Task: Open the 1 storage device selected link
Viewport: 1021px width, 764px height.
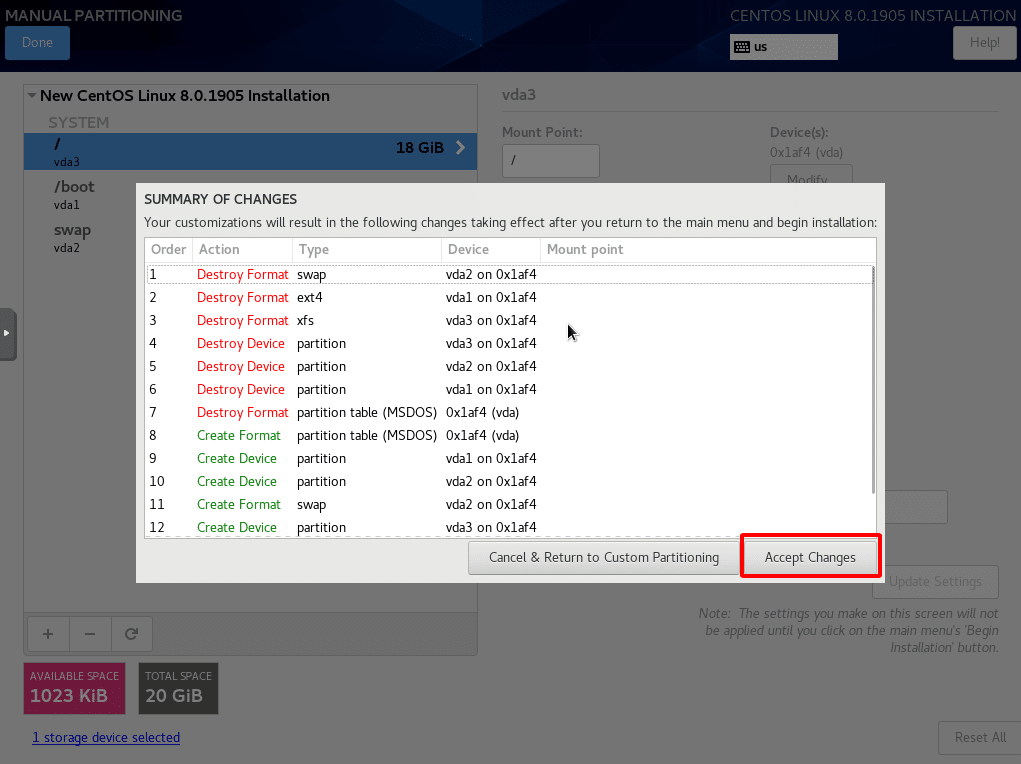Action: click(x=106, y=737)
